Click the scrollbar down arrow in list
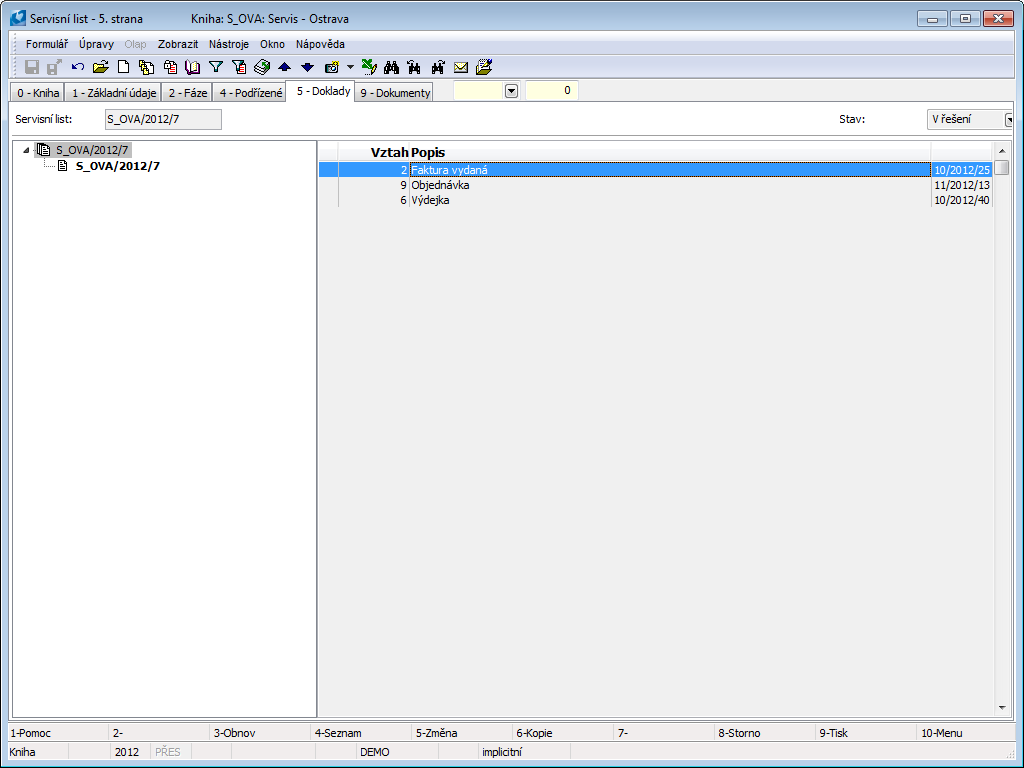1024x768 pixels. (x=1002, y=707)
